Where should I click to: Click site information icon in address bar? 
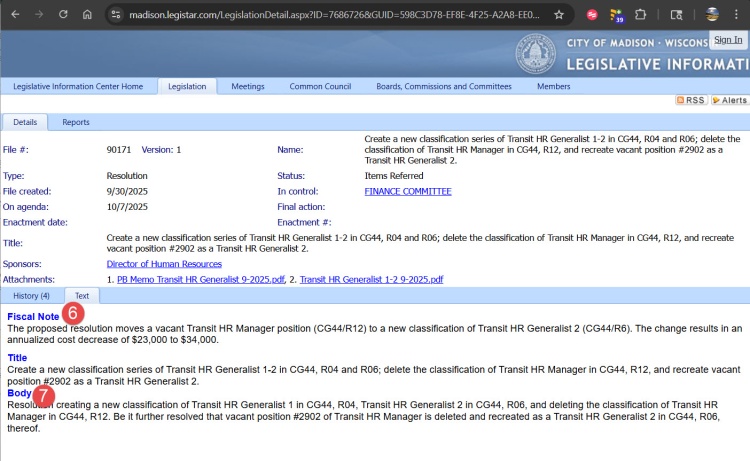tap(116, 15)
